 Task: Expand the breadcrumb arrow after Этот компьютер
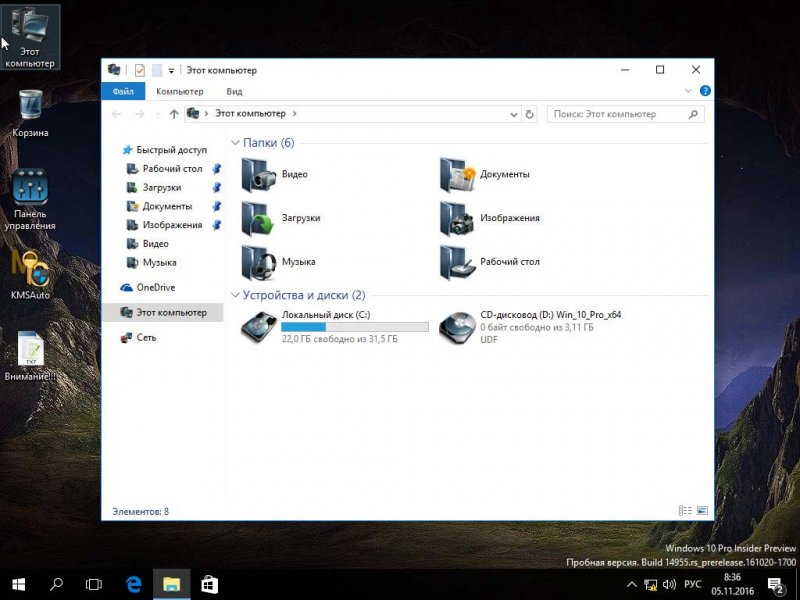[x=294, y=114]
